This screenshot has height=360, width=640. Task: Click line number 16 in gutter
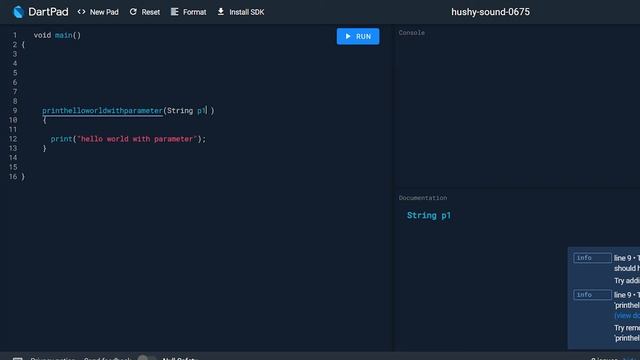[x=13, y=177]
